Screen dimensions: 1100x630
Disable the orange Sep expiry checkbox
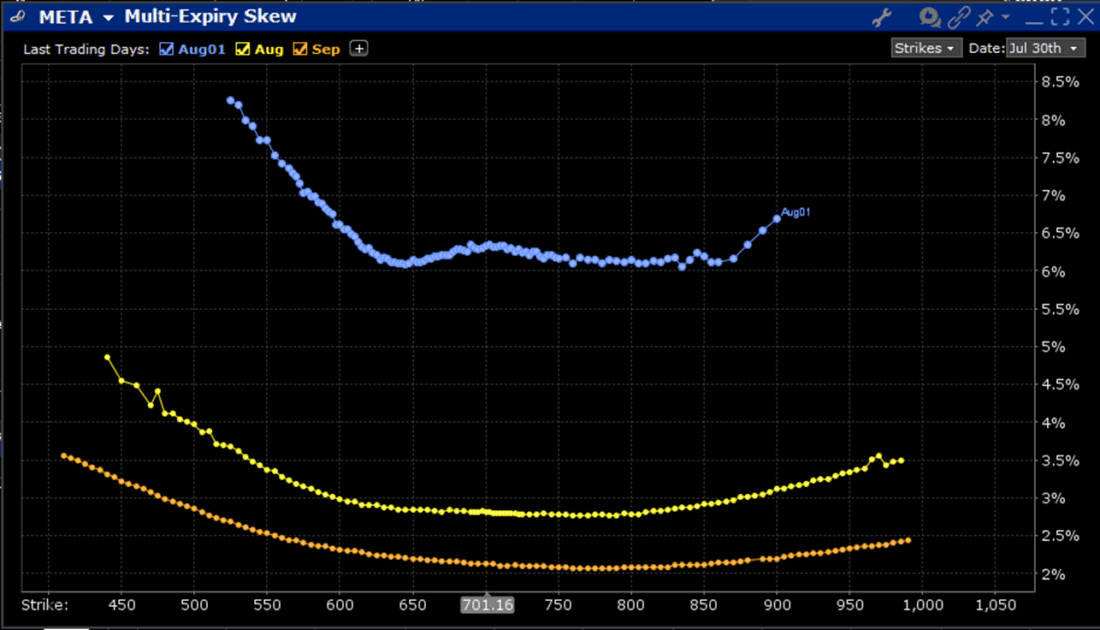[x=299, y=49]
